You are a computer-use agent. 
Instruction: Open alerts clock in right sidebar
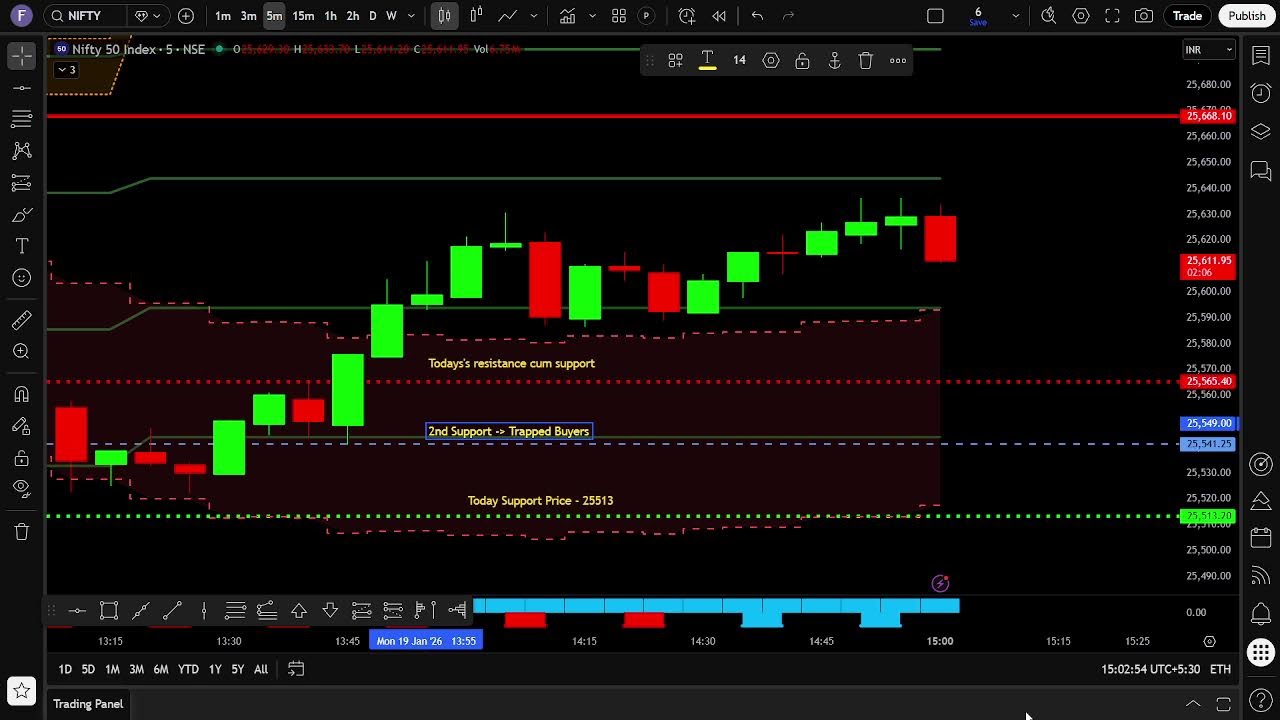[1261, 93]
